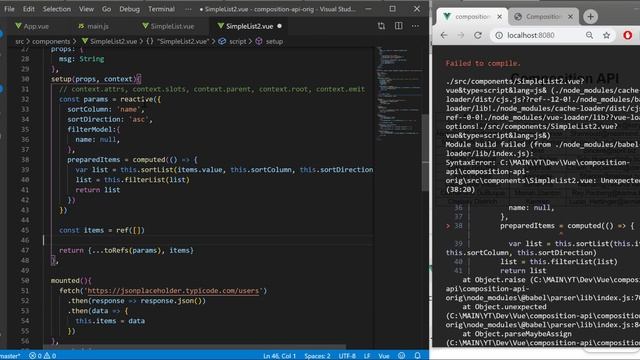Change end of line sequence LF
The height and width of the screenshot is (360, 640).
coord(367,356)
